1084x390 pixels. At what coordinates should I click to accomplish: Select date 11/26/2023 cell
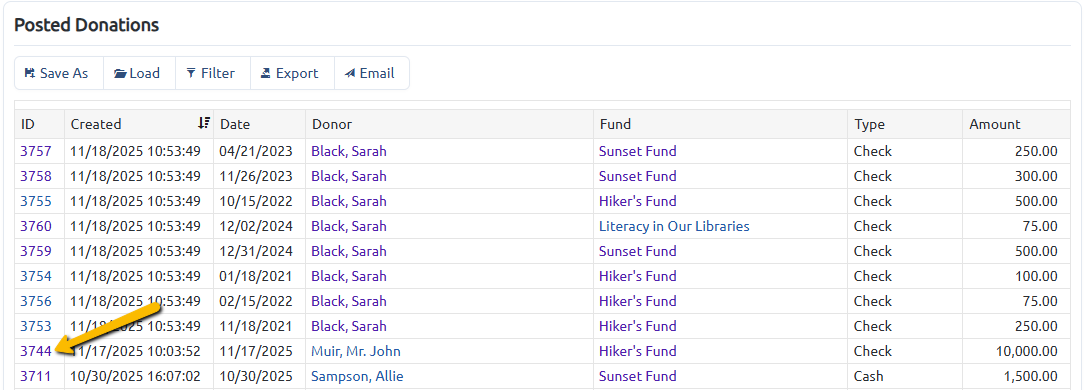pyautogui.click(x=259, y=176)
